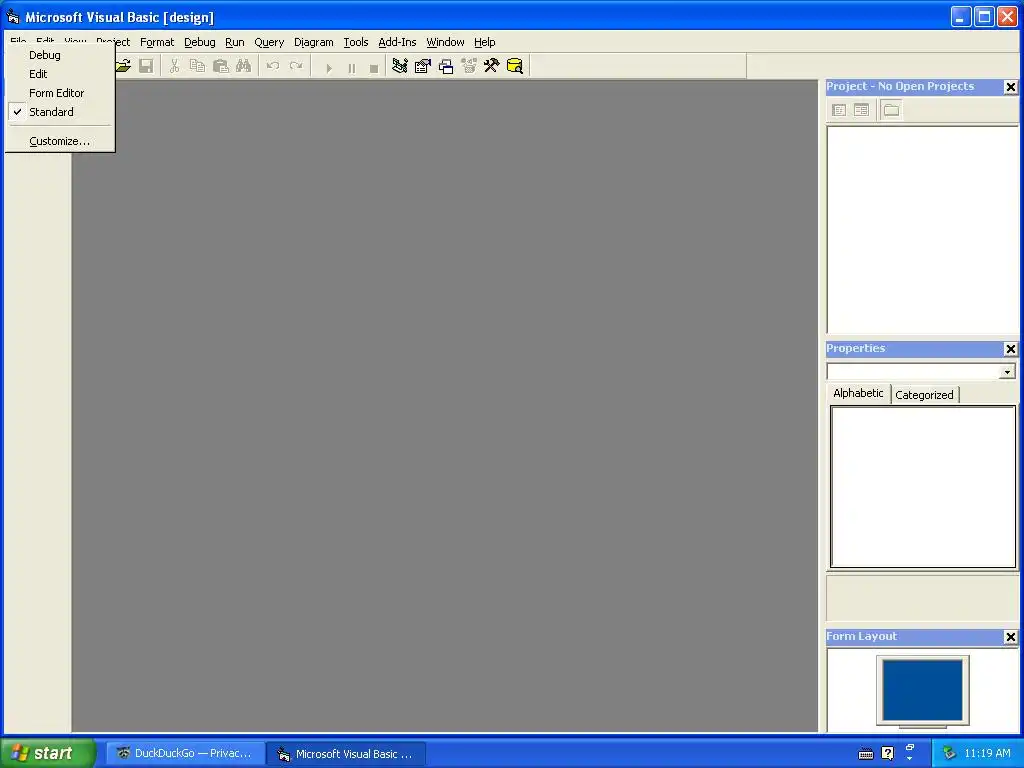1024x768 pixels.
Task: Open the Run menu
Action: tap(234, 42)
